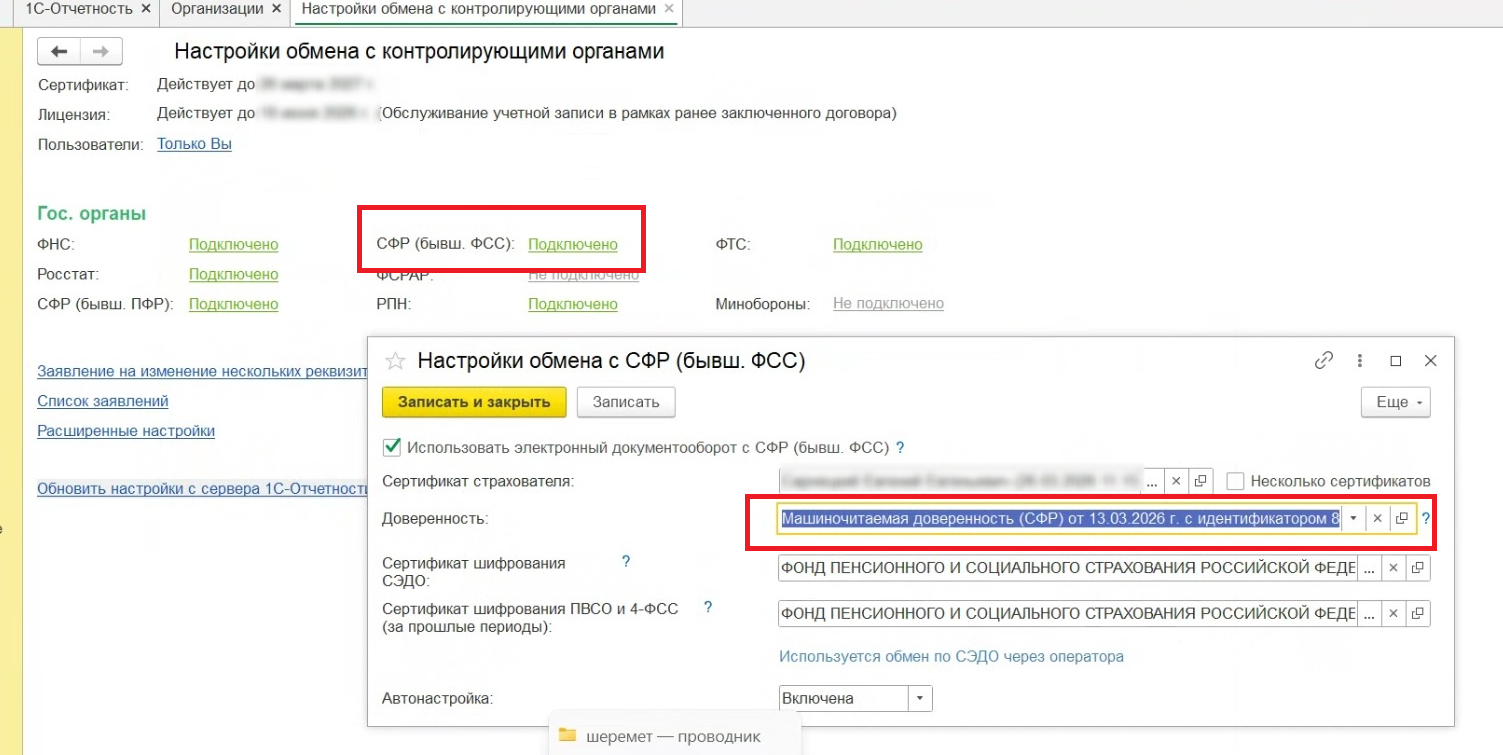Expand the Доверенность dropdown list
Screen dimensions: 1503x755
point(1353,519)
